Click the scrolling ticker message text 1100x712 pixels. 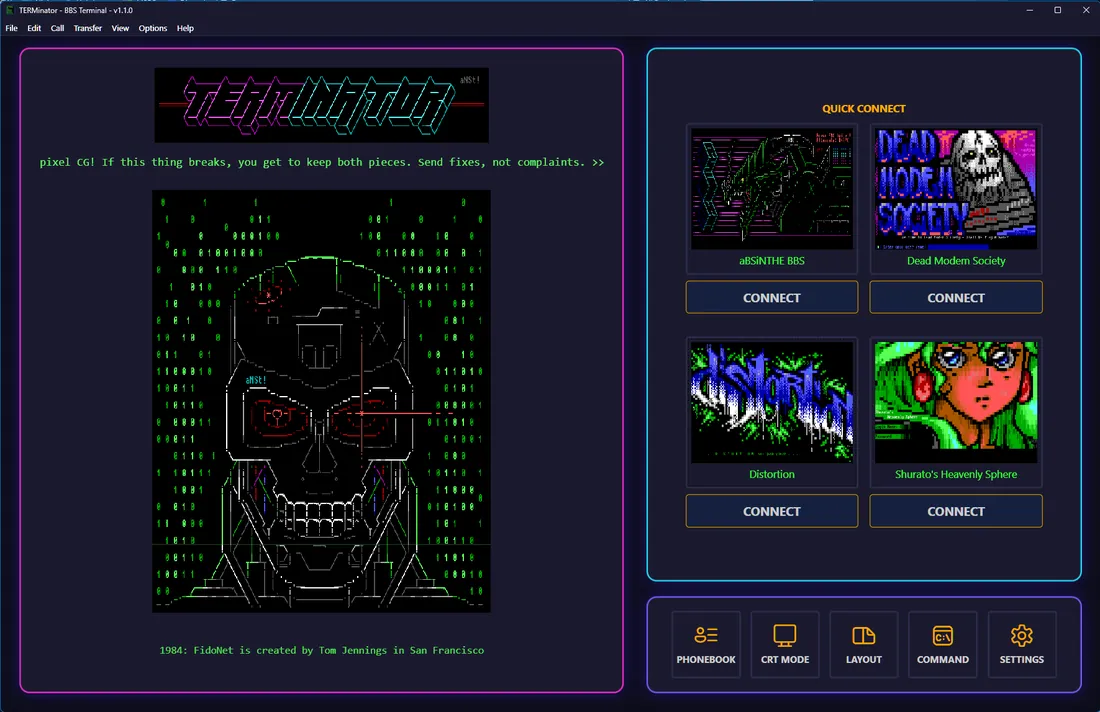(x=321, y=162)
